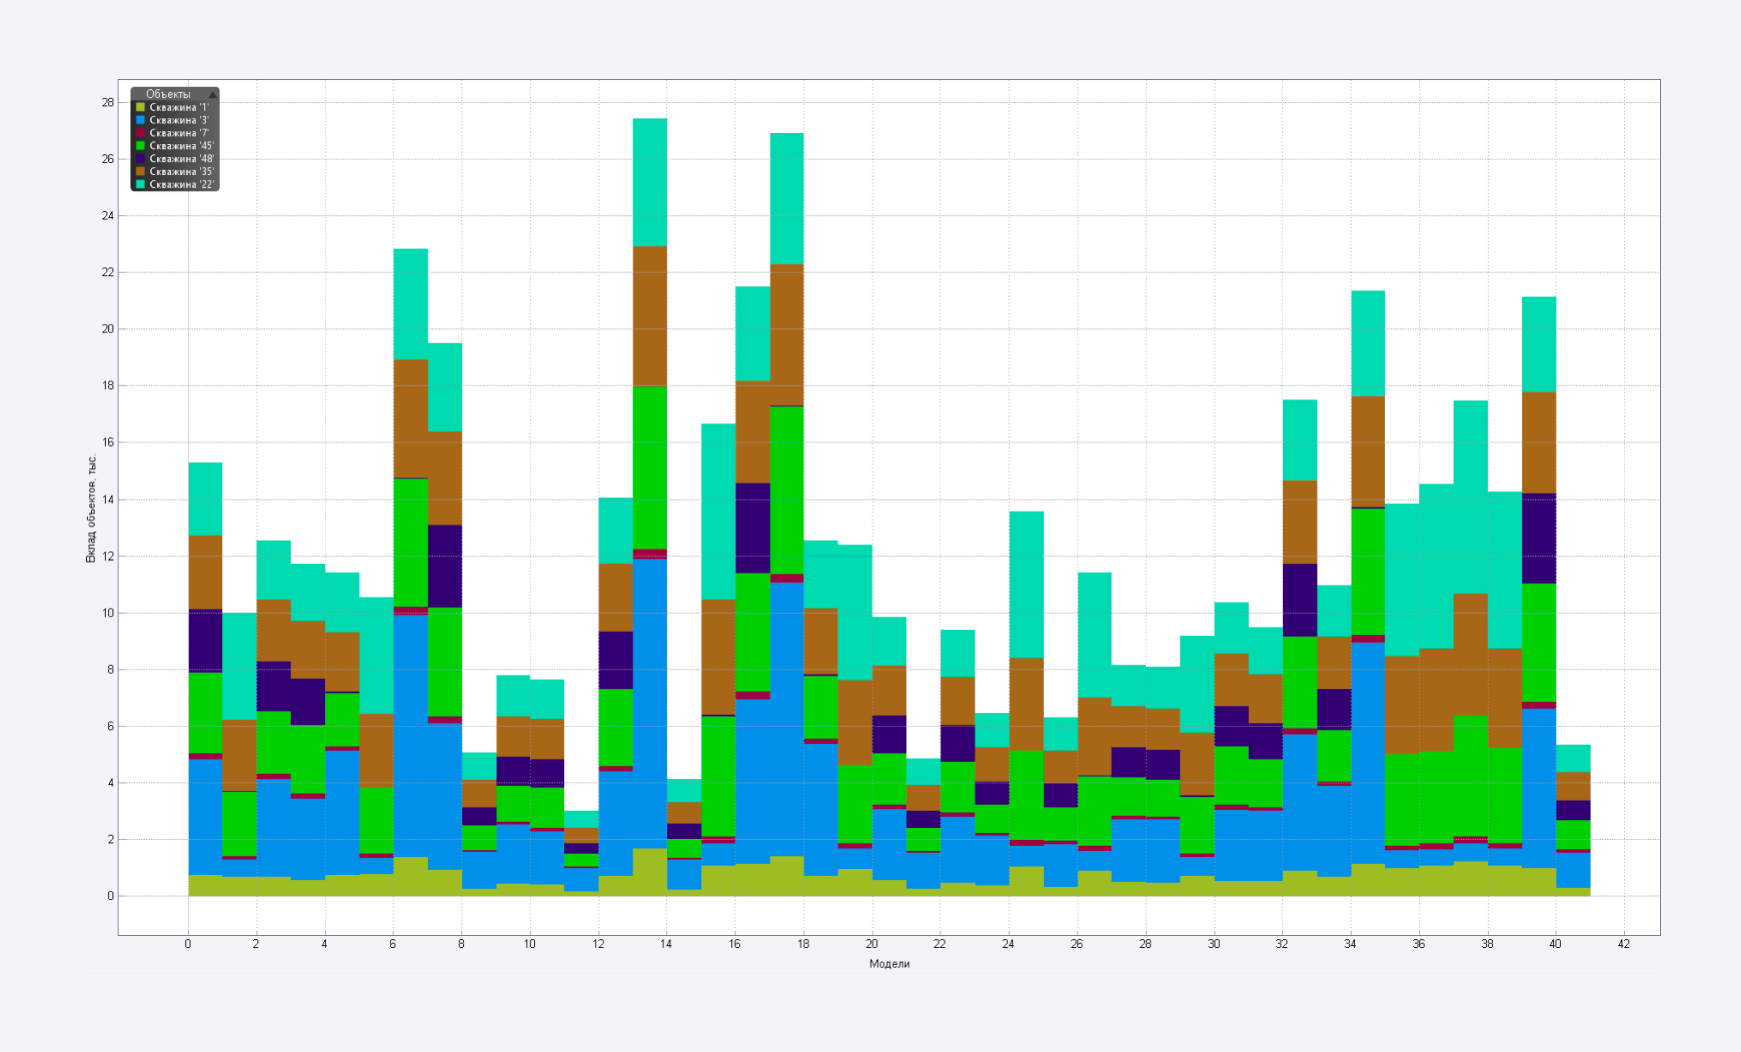Image resolution: width=1741 pixels, height=1052 pixels.
Task: Click the 14 tick on the vertical axis
Action: coord(107,499)
